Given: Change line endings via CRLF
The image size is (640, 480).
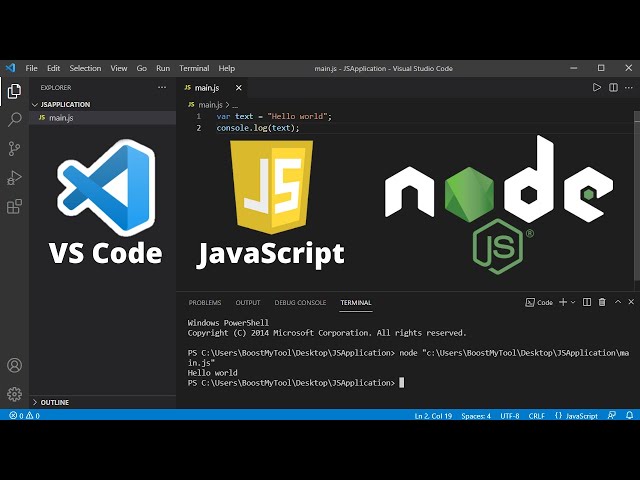Looking at the screenshot, I should point(537,416).
